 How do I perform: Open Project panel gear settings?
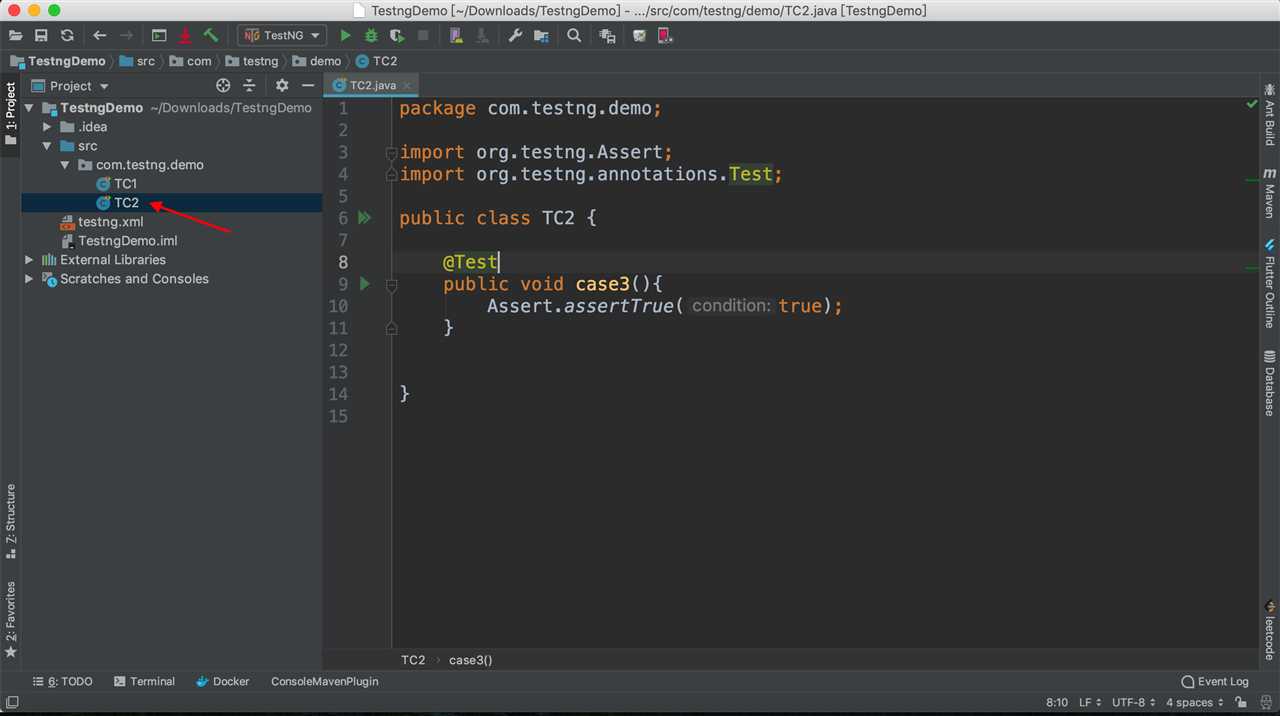(x=282, y=86)
